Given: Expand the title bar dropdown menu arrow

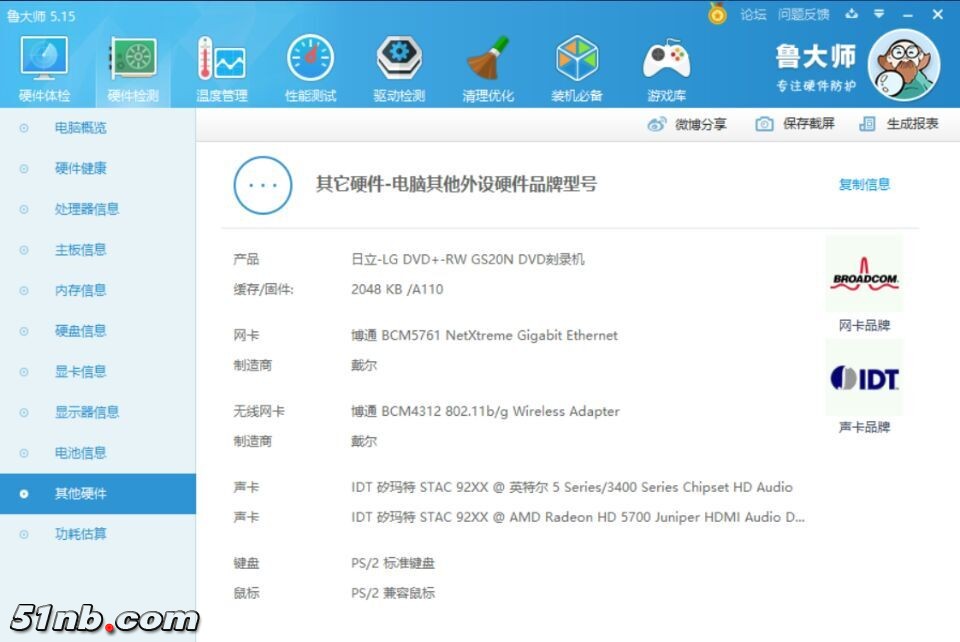Looking at the screenshot, I should click(879, 14).
